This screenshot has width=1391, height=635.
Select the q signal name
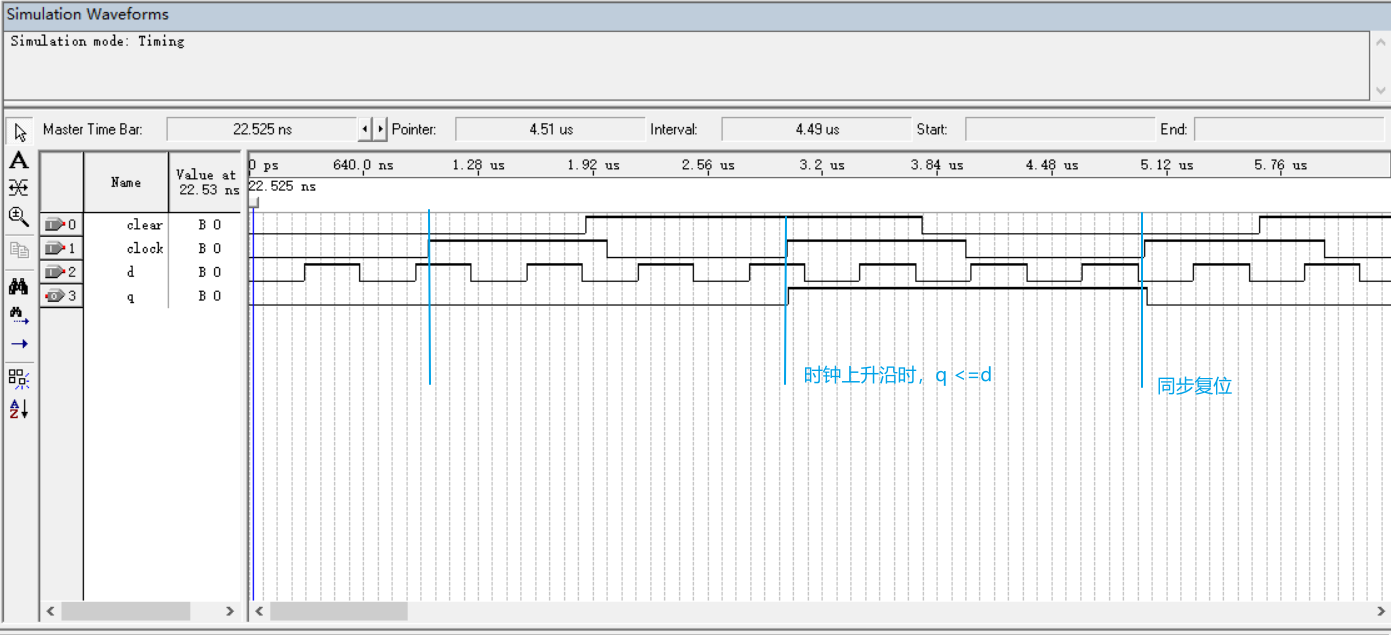[130, 297]
